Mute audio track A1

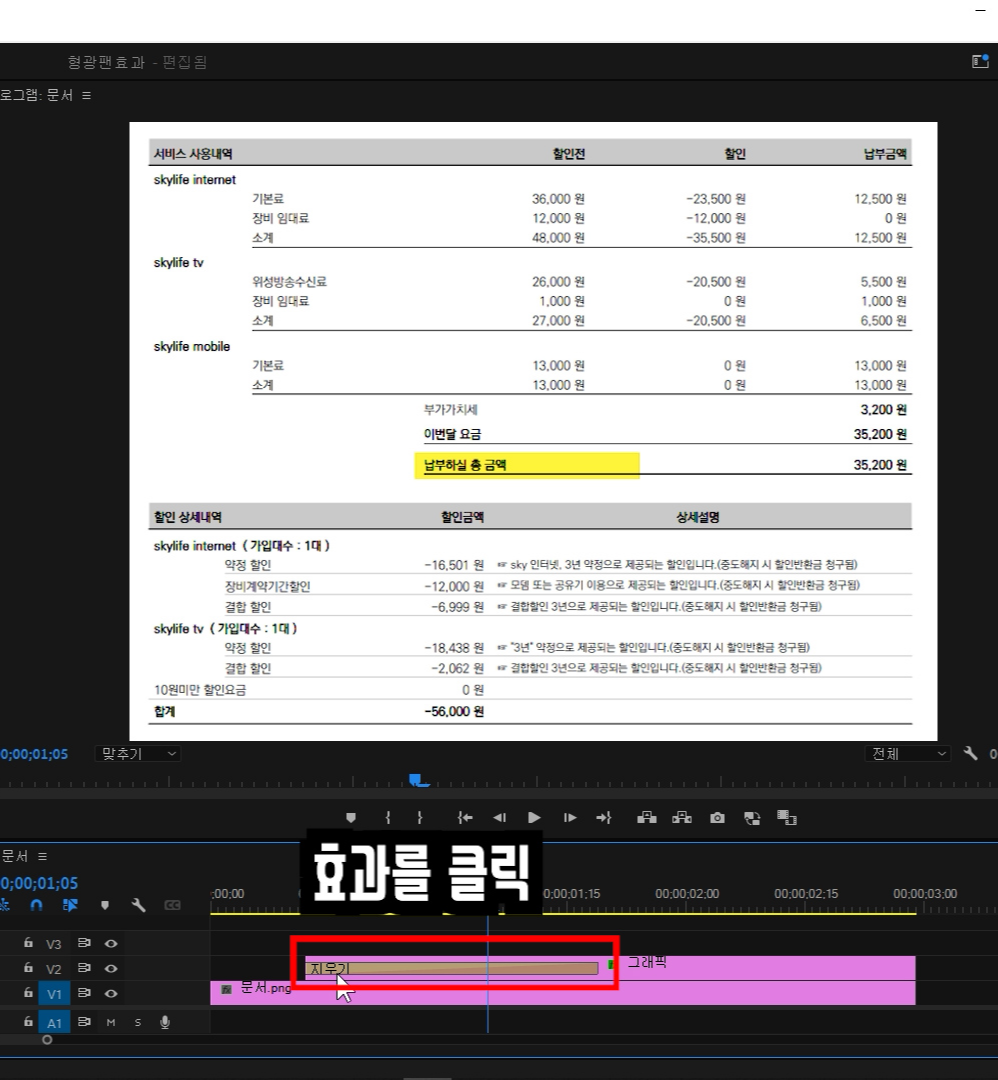coord(111,1022)
